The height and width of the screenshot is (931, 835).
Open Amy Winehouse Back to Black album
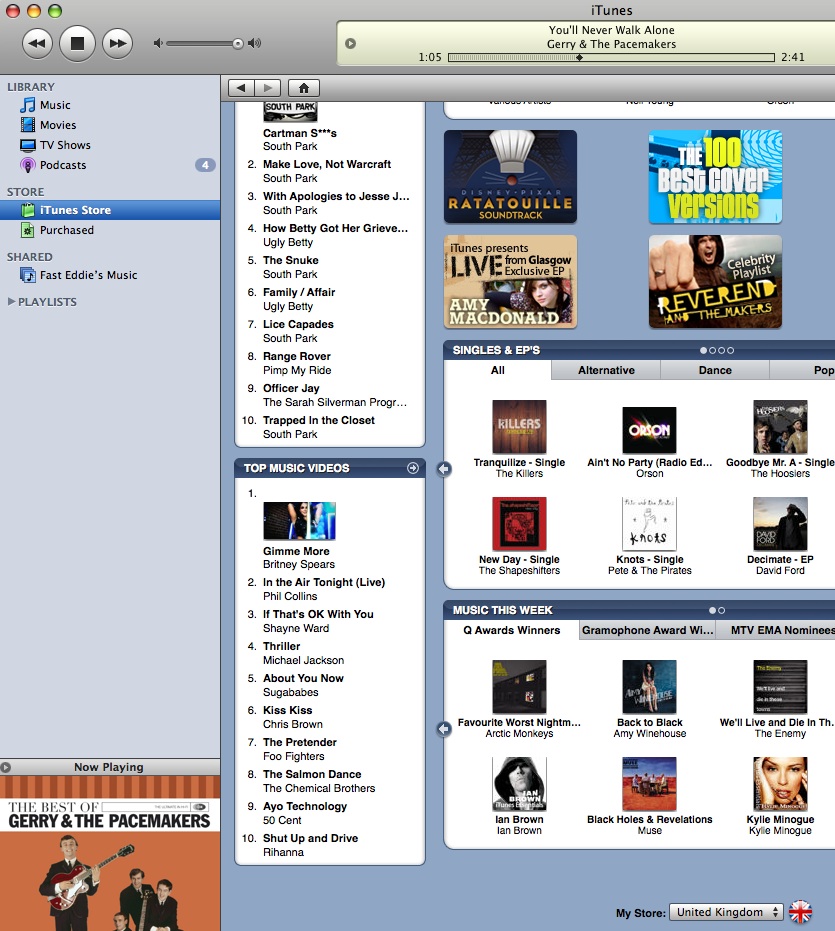point(649,687)
